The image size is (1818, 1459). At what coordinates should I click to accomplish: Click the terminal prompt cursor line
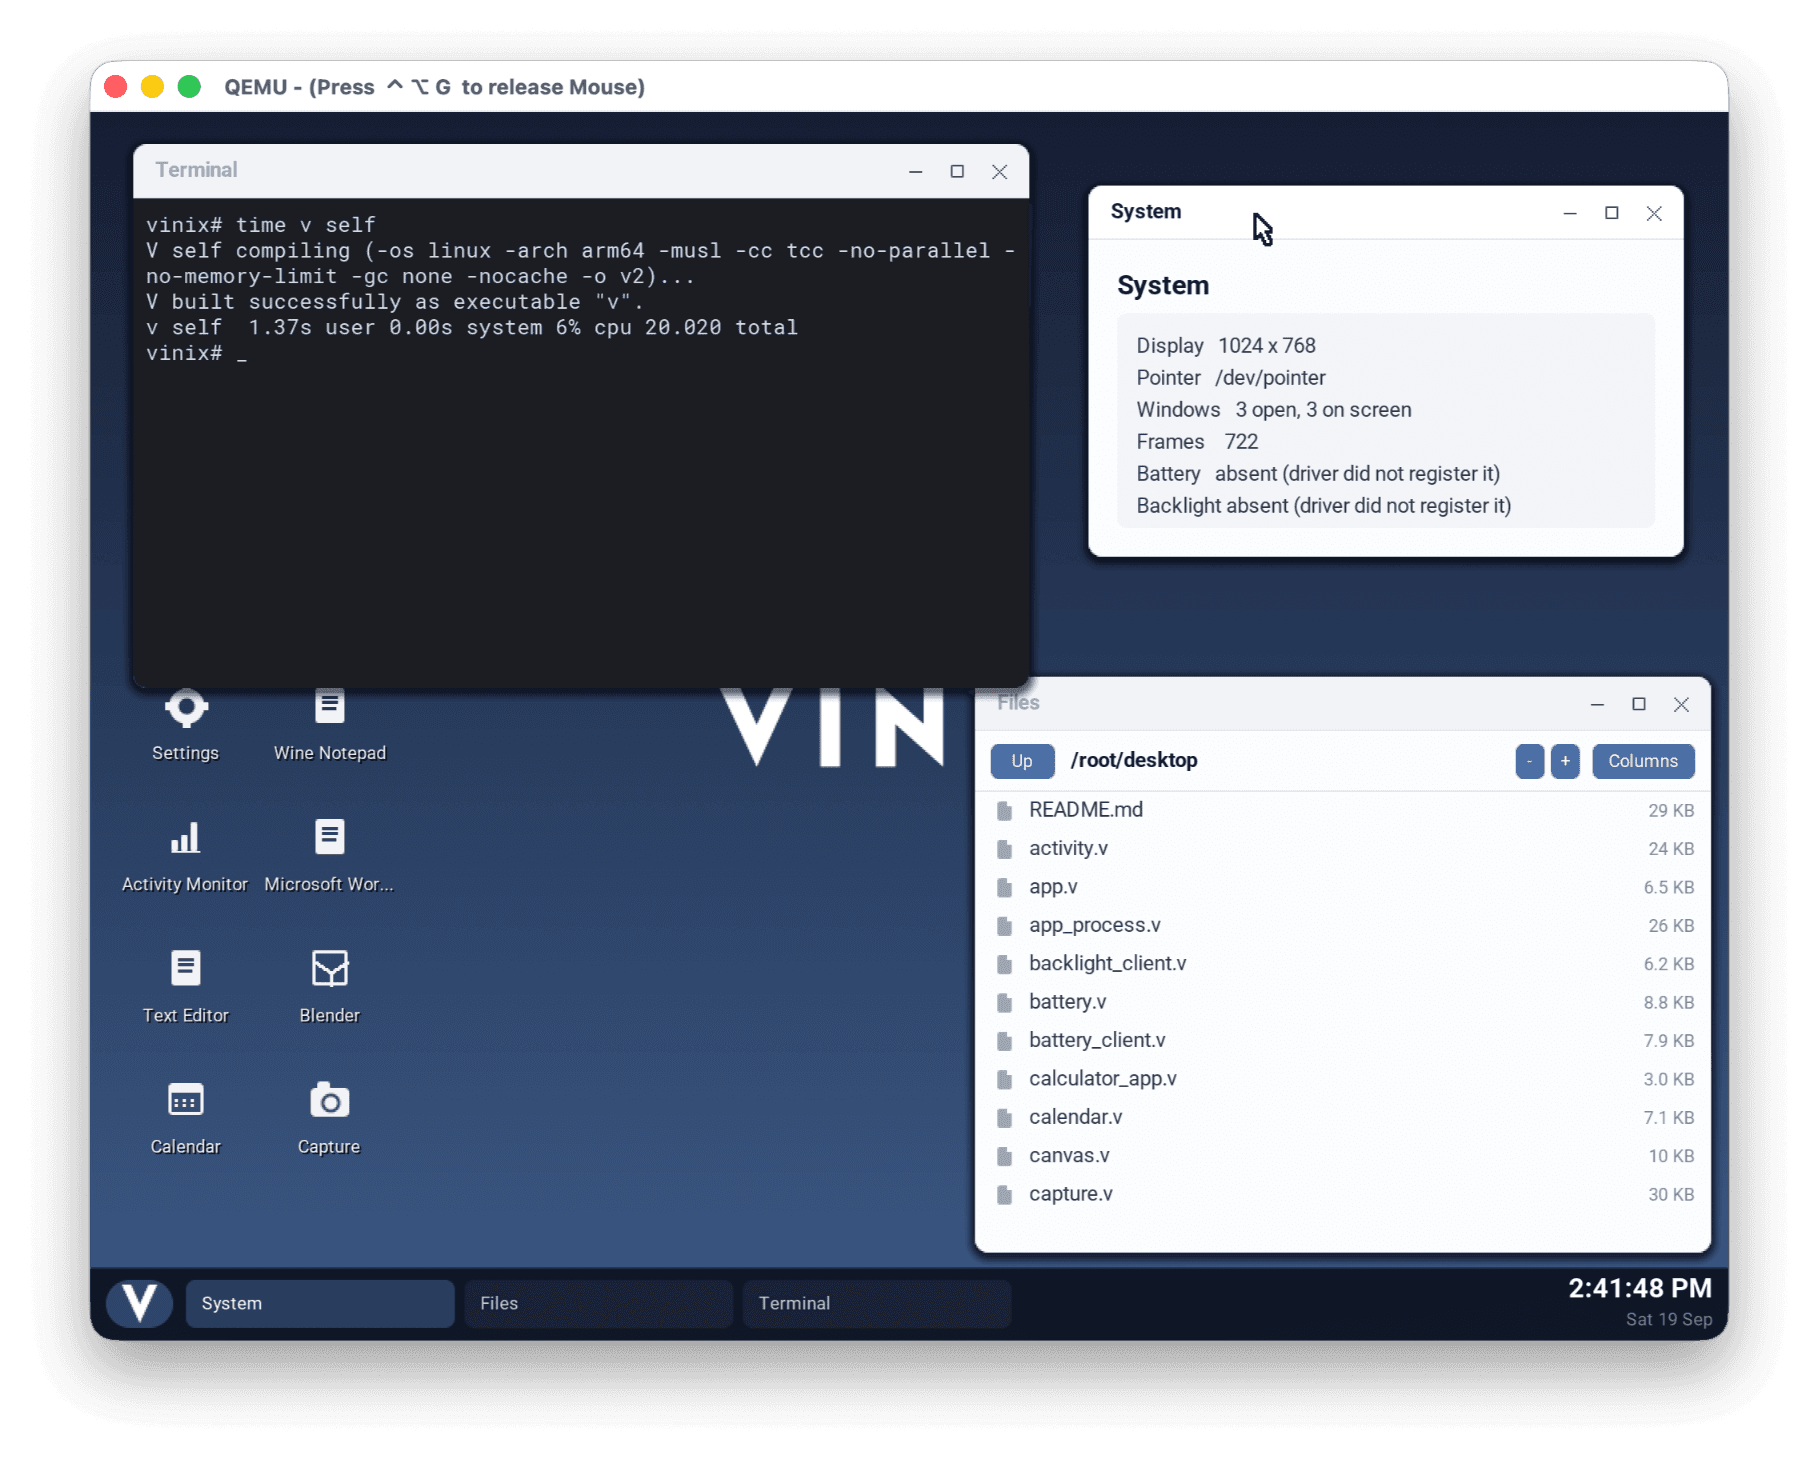pos(197,353)
